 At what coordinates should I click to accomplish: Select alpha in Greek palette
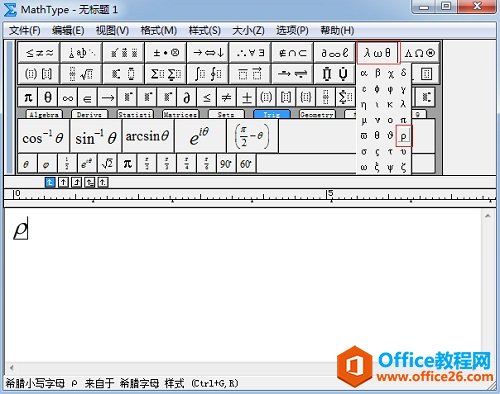(364, 73)
